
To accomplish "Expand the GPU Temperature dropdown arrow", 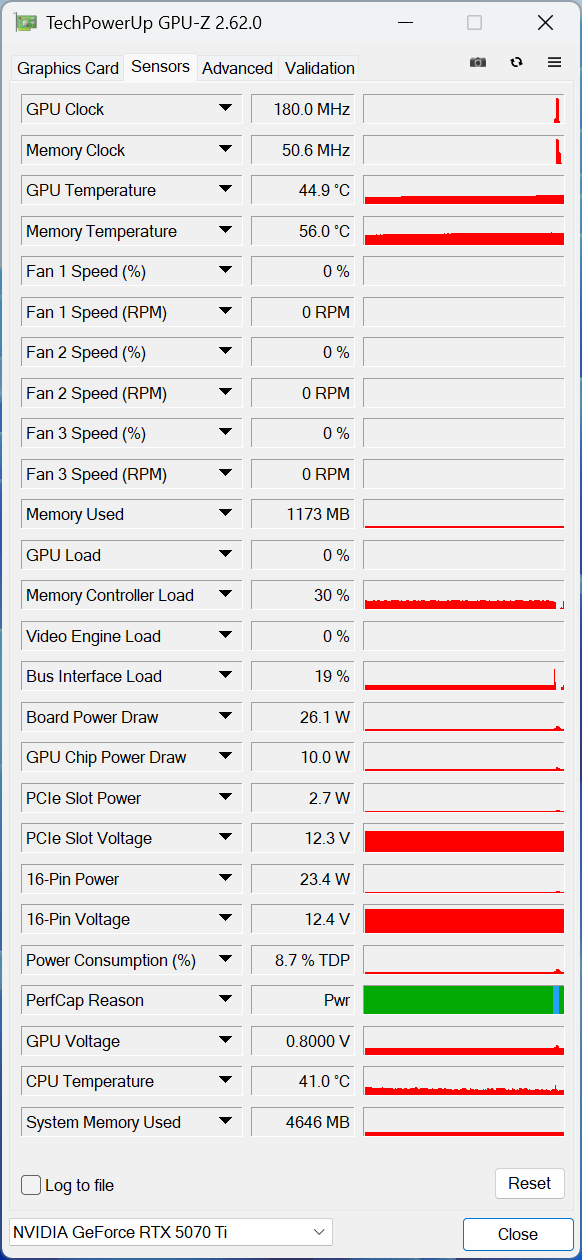I will [x=225, y=190].
